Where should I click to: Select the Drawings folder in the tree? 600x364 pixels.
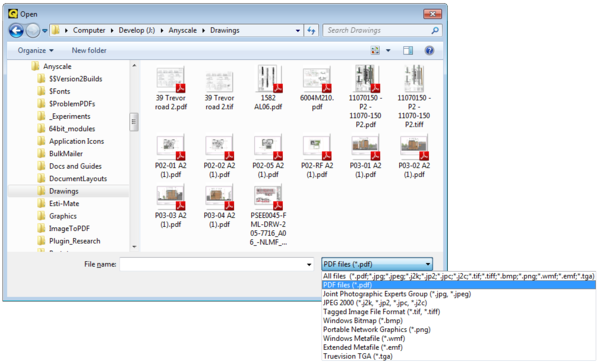64,191
